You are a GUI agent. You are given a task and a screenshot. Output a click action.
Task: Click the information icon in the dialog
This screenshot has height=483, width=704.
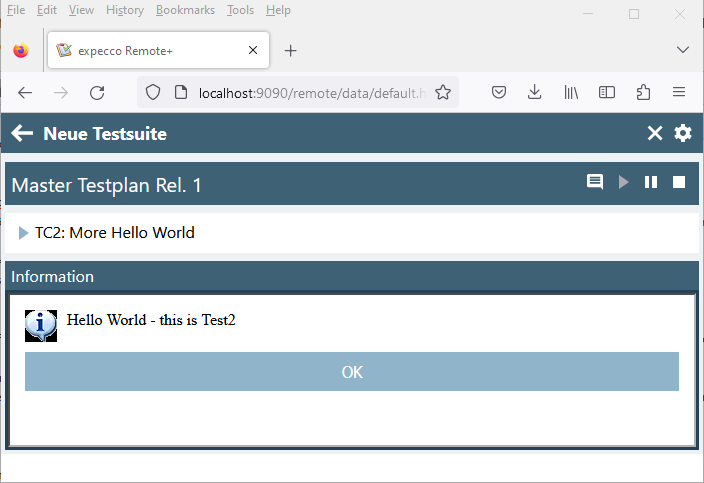[41, 324]
